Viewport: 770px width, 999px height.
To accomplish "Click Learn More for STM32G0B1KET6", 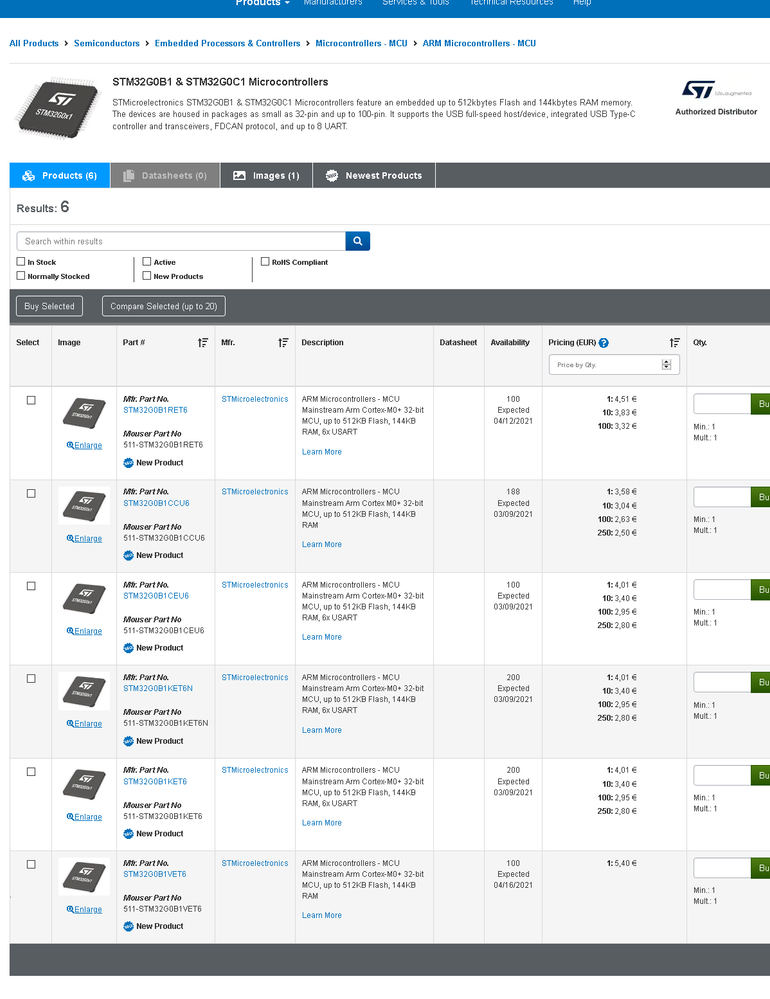I will click(x=322, y=823).
